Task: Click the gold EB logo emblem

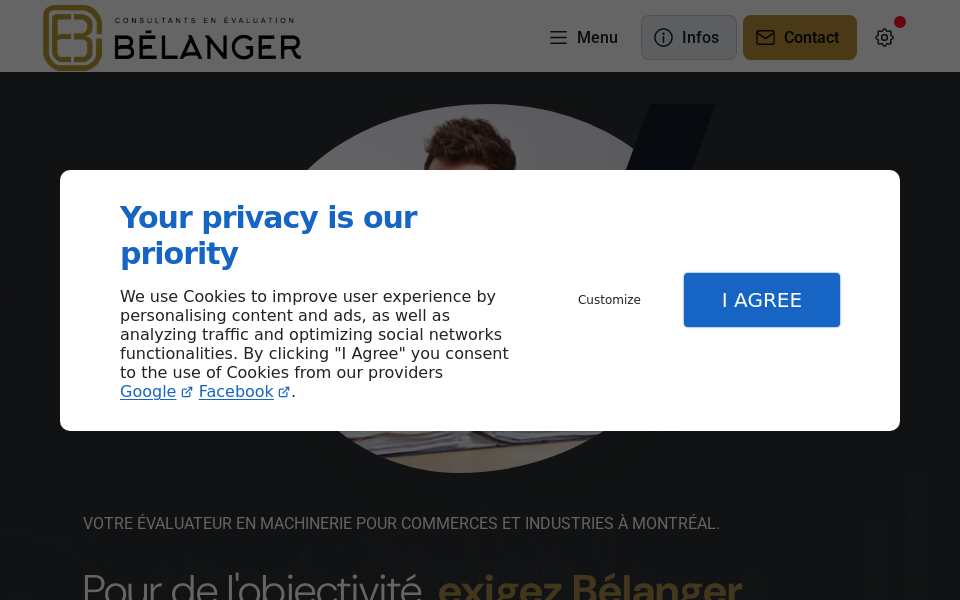Action: 72,38
